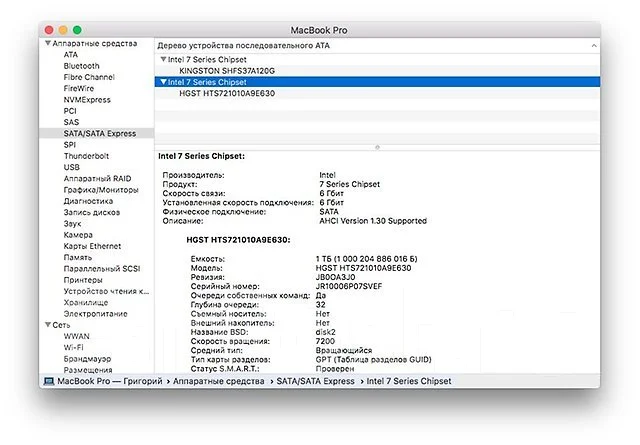Collapse the Сеть section in sidebar
Image resolution: width=640 pixels, height=445 pixels.
click(x=48, y=325)
